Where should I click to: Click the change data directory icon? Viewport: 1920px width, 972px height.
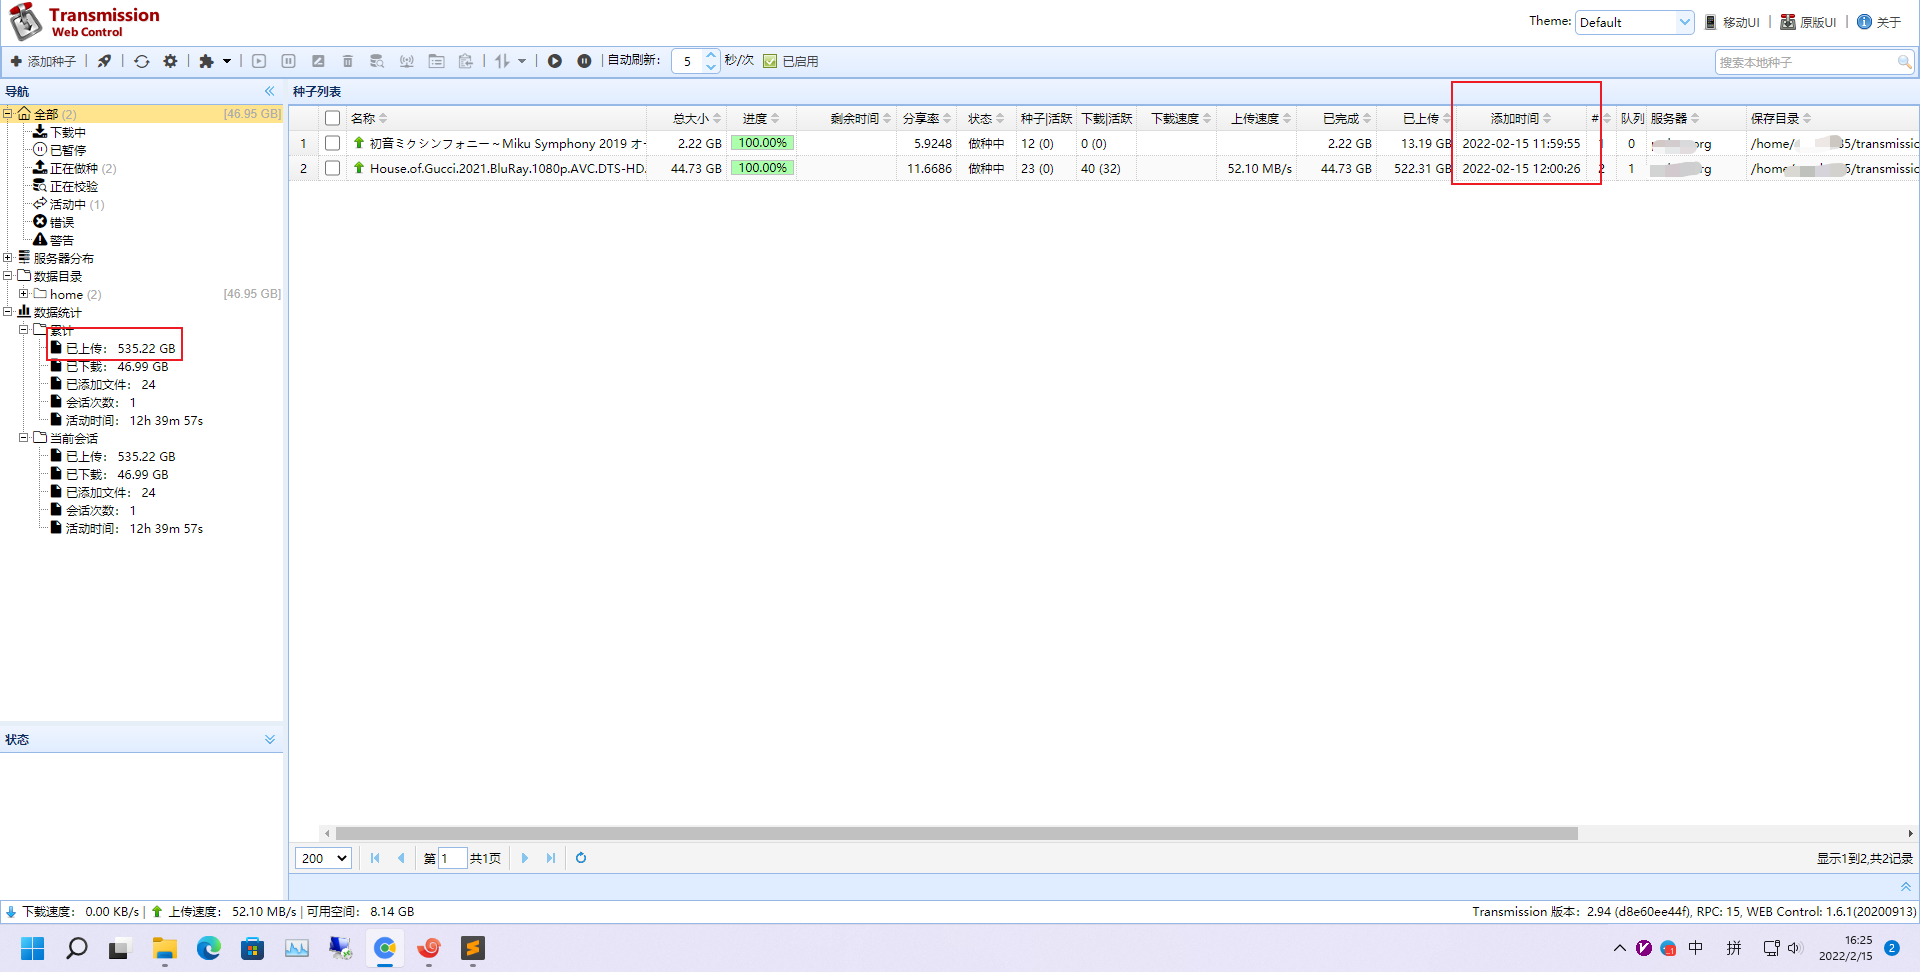pyautogui.click(x=436, y=61)
